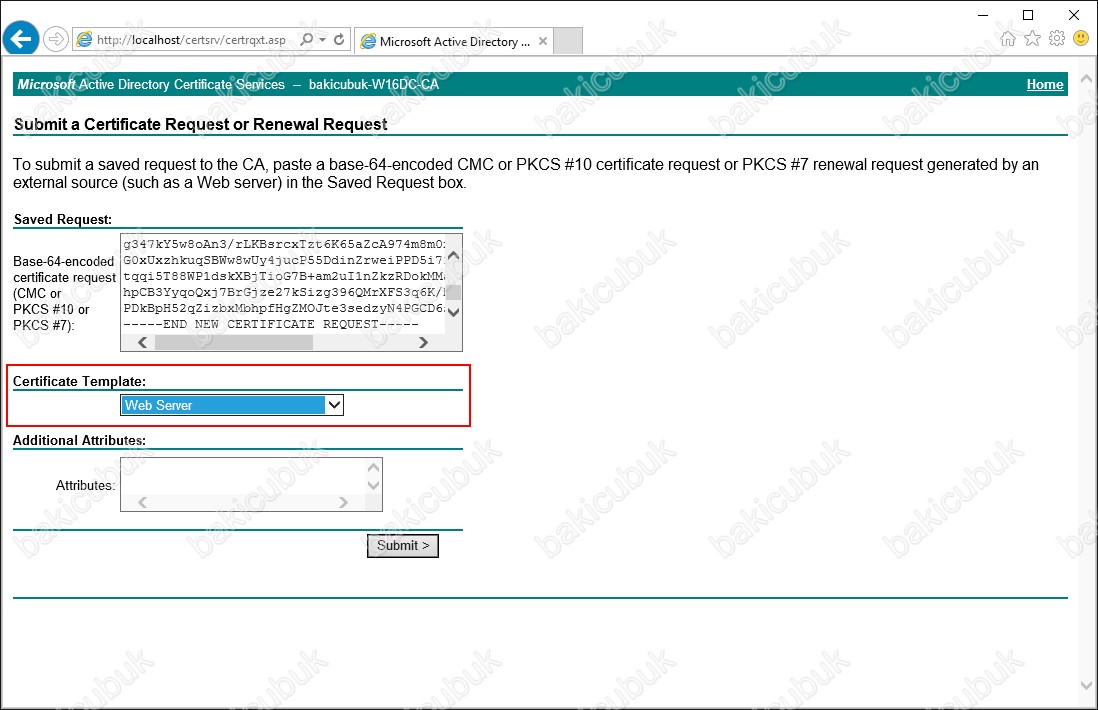Viewport: 1098px width, 710px height.
Task: Click the search magnifier in address bar
Action: (307, 40)
